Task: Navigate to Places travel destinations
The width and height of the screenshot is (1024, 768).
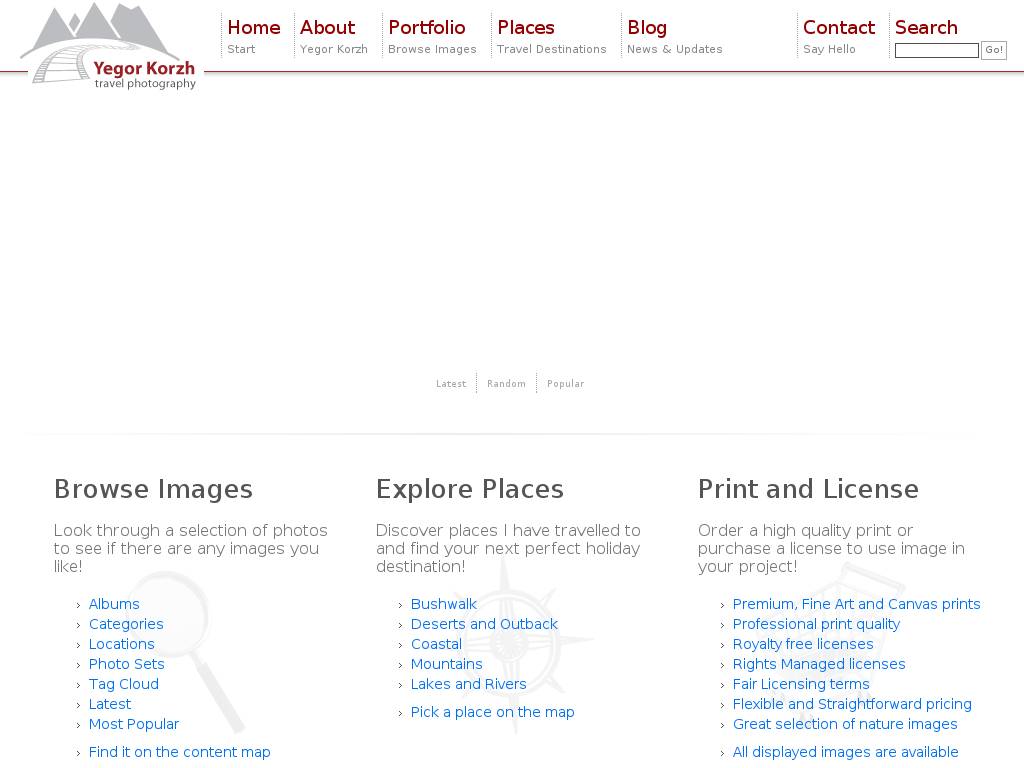Action: 525,28
